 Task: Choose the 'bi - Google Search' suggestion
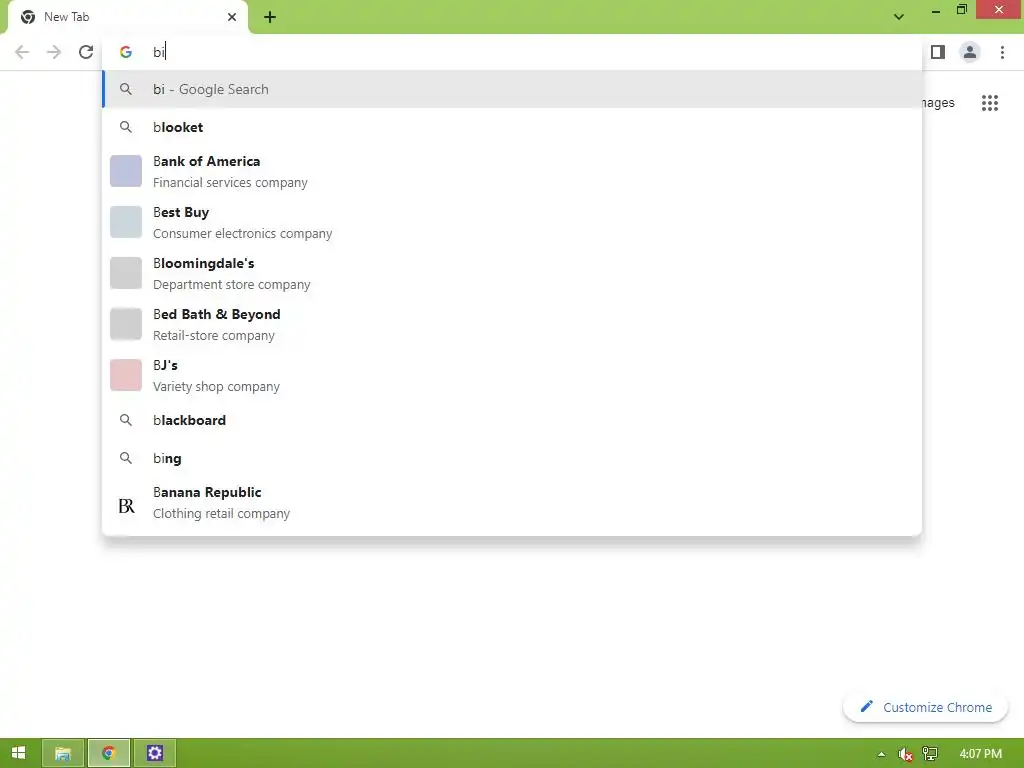click(512, 89)
